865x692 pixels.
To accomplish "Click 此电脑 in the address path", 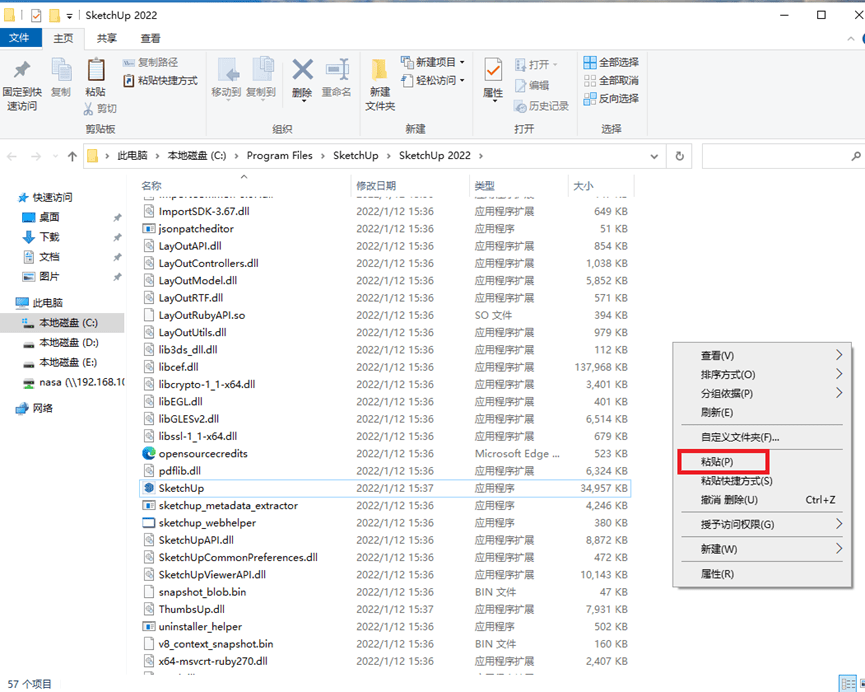I will [132, 156].
